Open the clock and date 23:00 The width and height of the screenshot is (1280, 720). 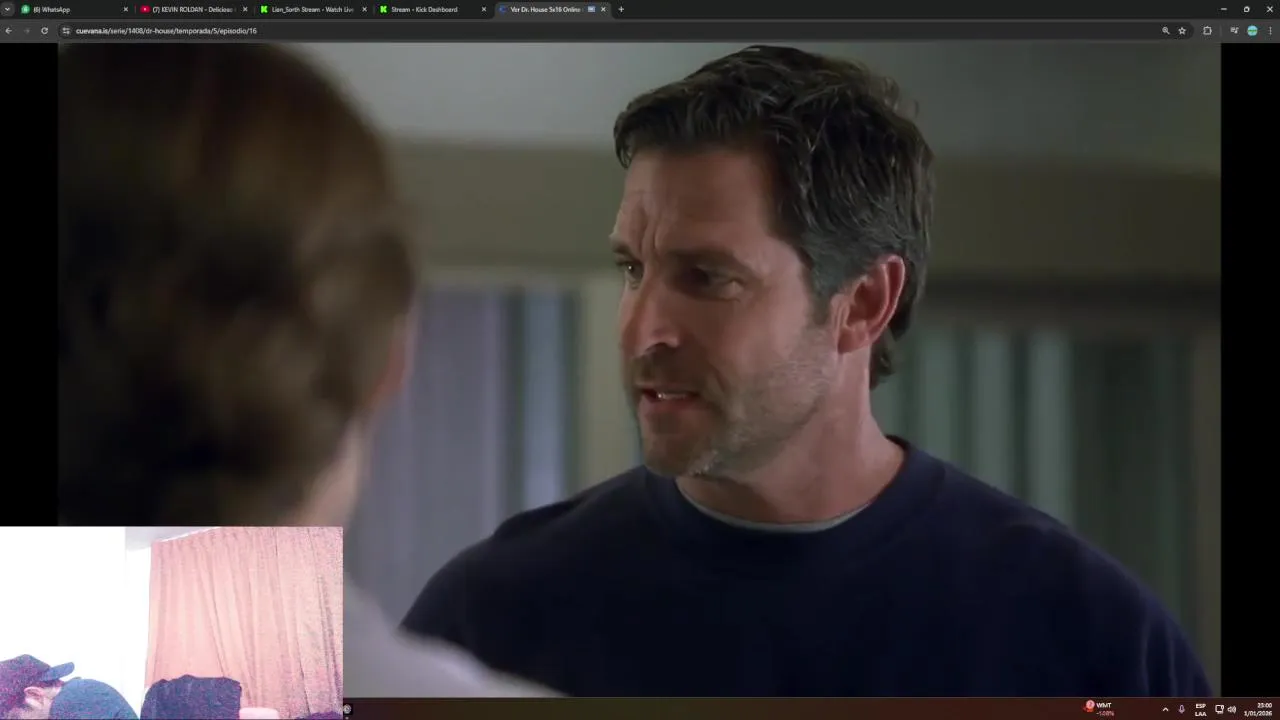[1258, 709]
